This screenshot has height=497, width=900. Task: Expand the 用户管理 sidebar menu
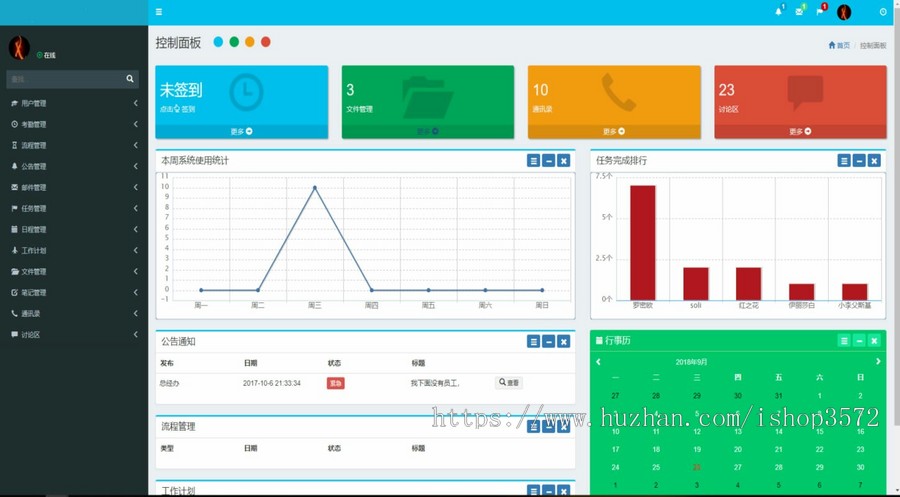(x=74, y=103)
